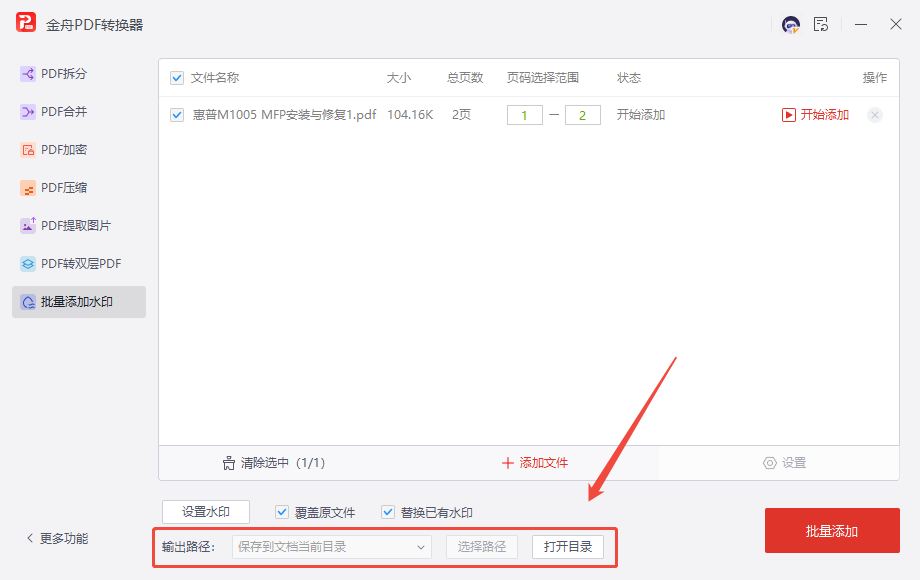Click the red play icon beside 开始添加
Viewport: 920px width, 580px height.
(789, 115)
